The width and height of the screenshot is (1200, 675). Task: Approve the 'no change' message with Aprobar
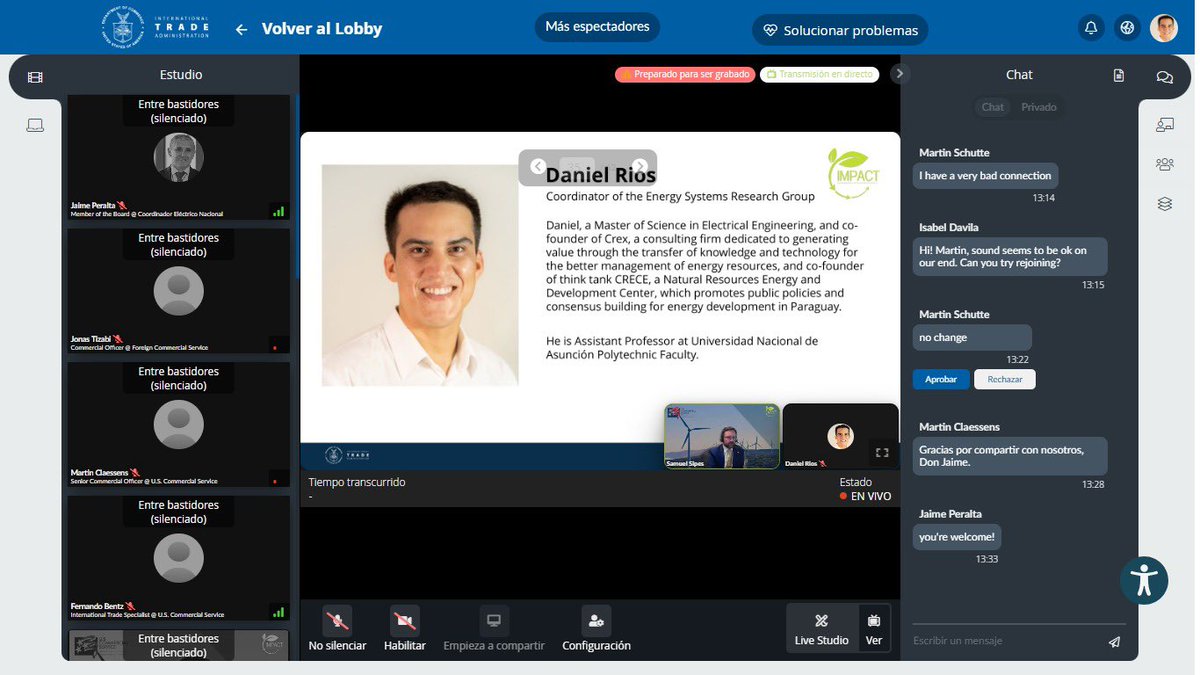pos(941,379)
